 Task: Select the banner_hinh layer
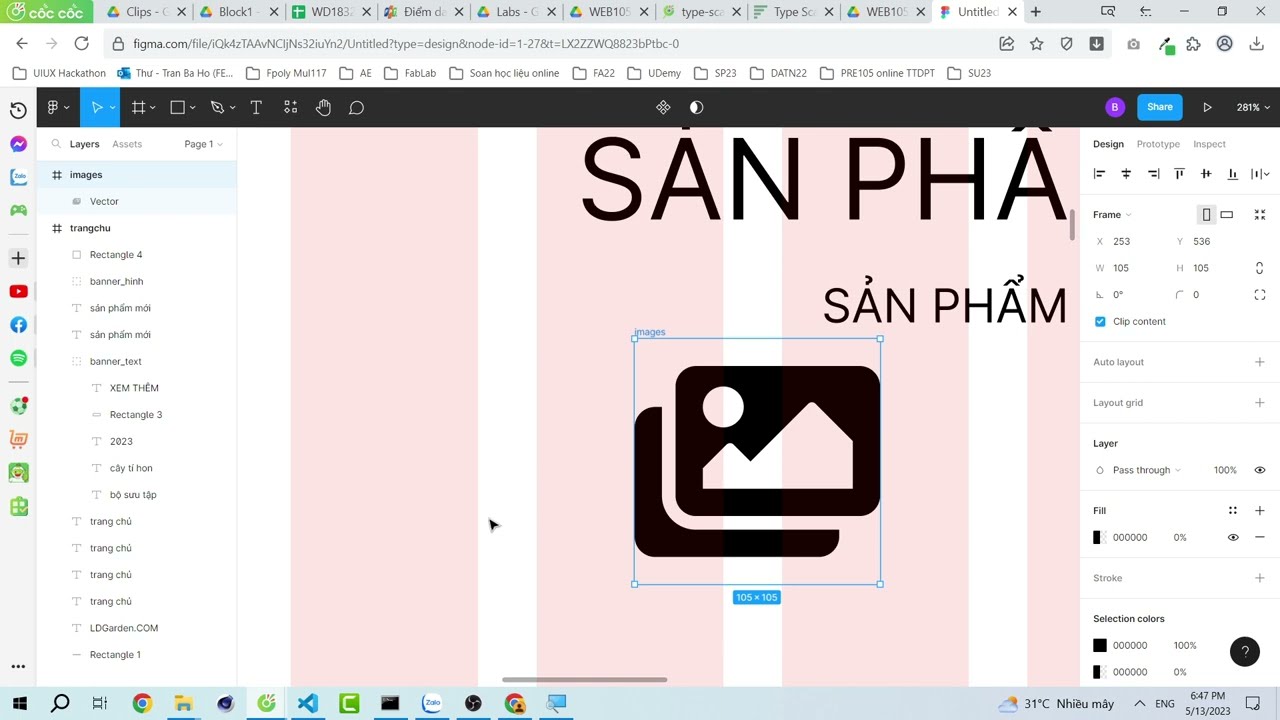(x=137, y=281)
